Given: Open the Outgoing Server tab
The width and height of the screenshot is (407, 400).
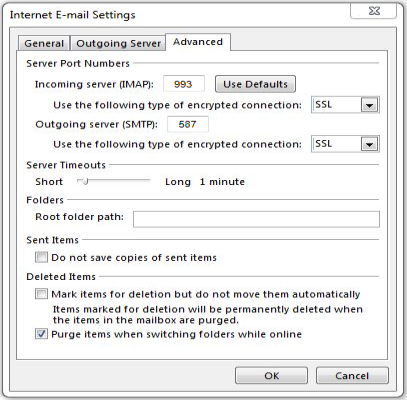Looking at the screenshot, I should (118, 43).
